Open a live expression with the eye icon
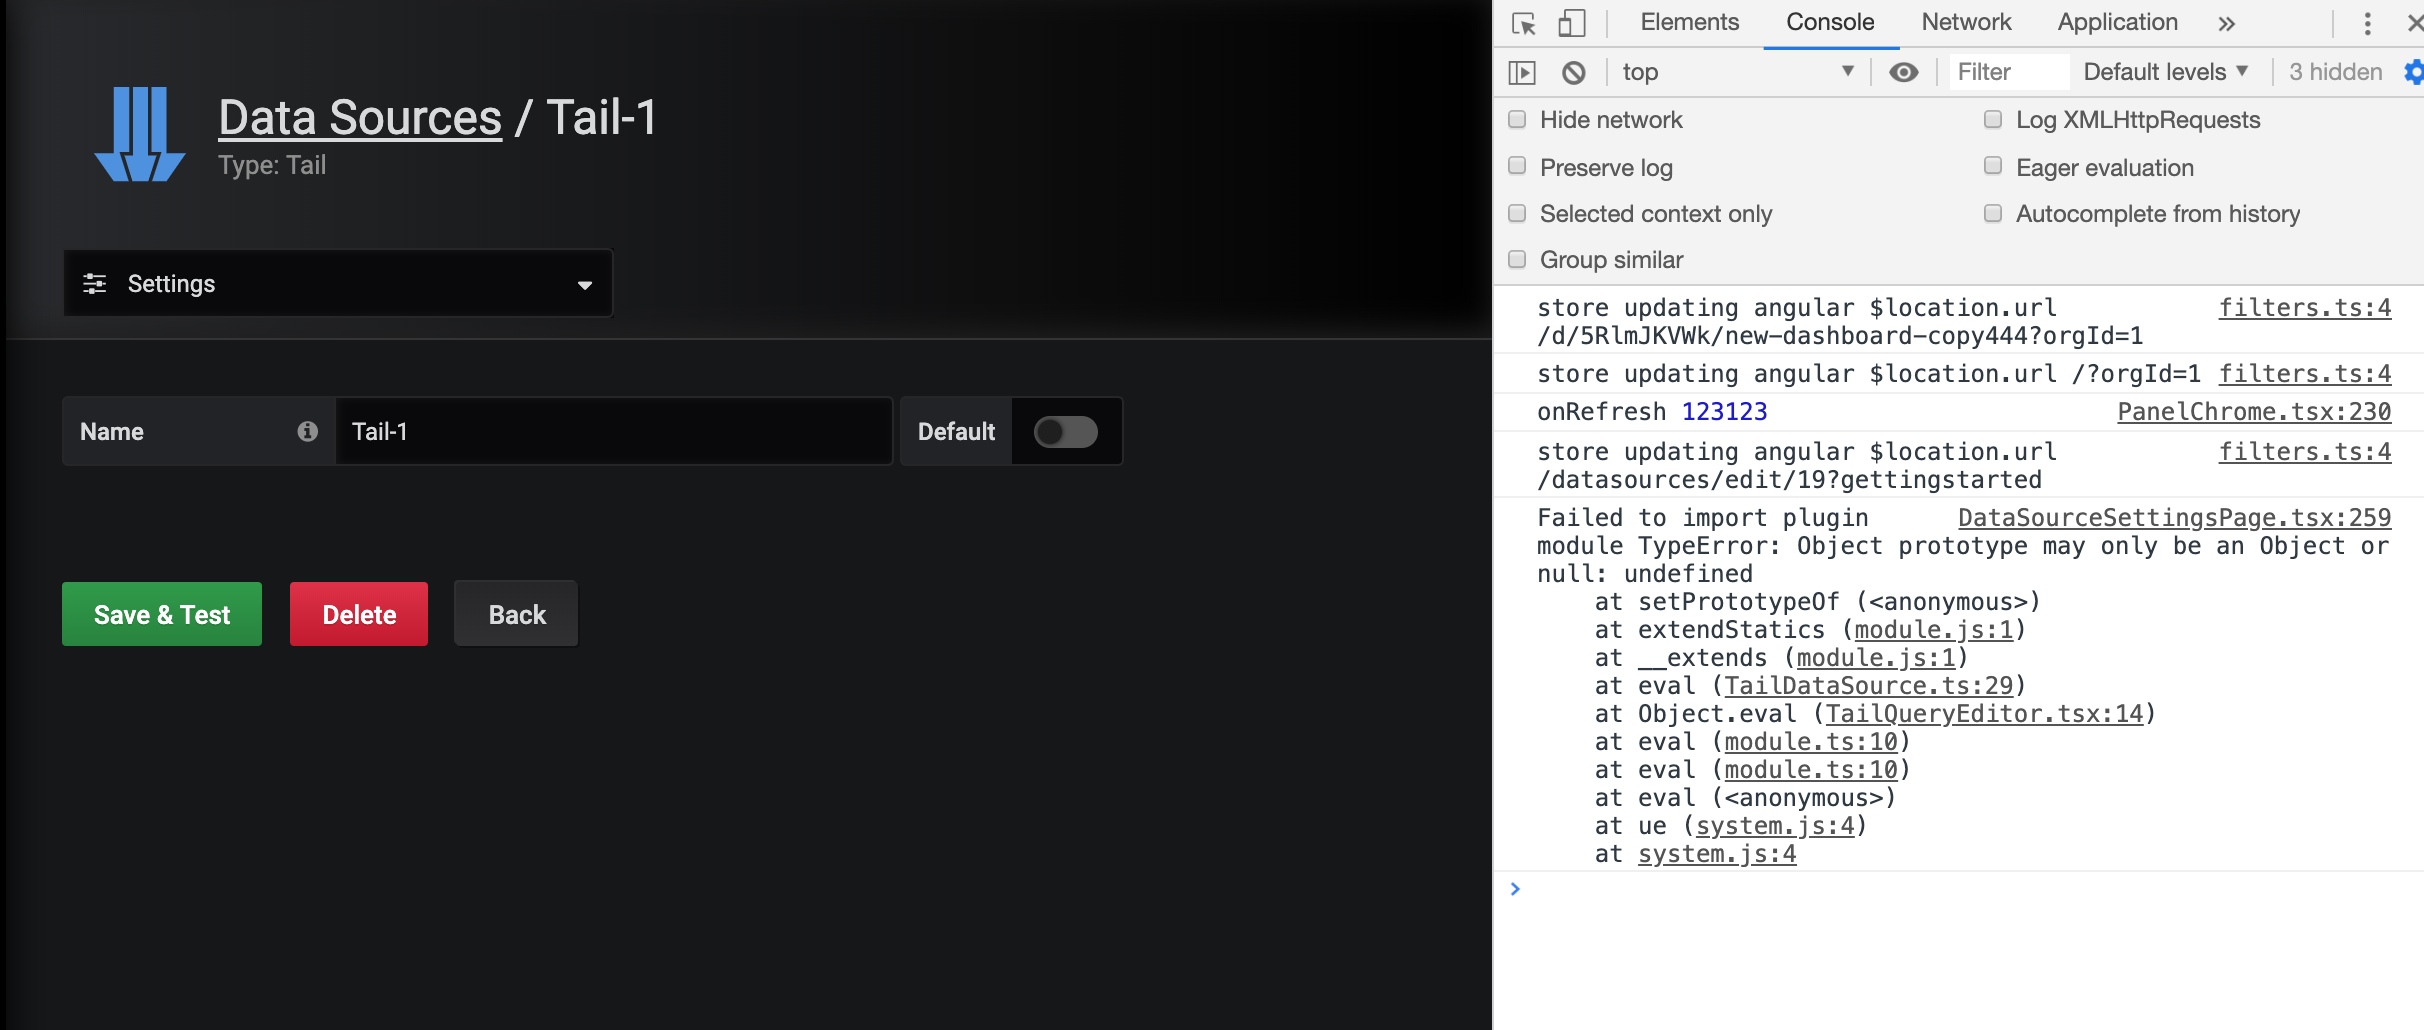The width and height of the screenshot is (2424, 1030). point(1904,71)
